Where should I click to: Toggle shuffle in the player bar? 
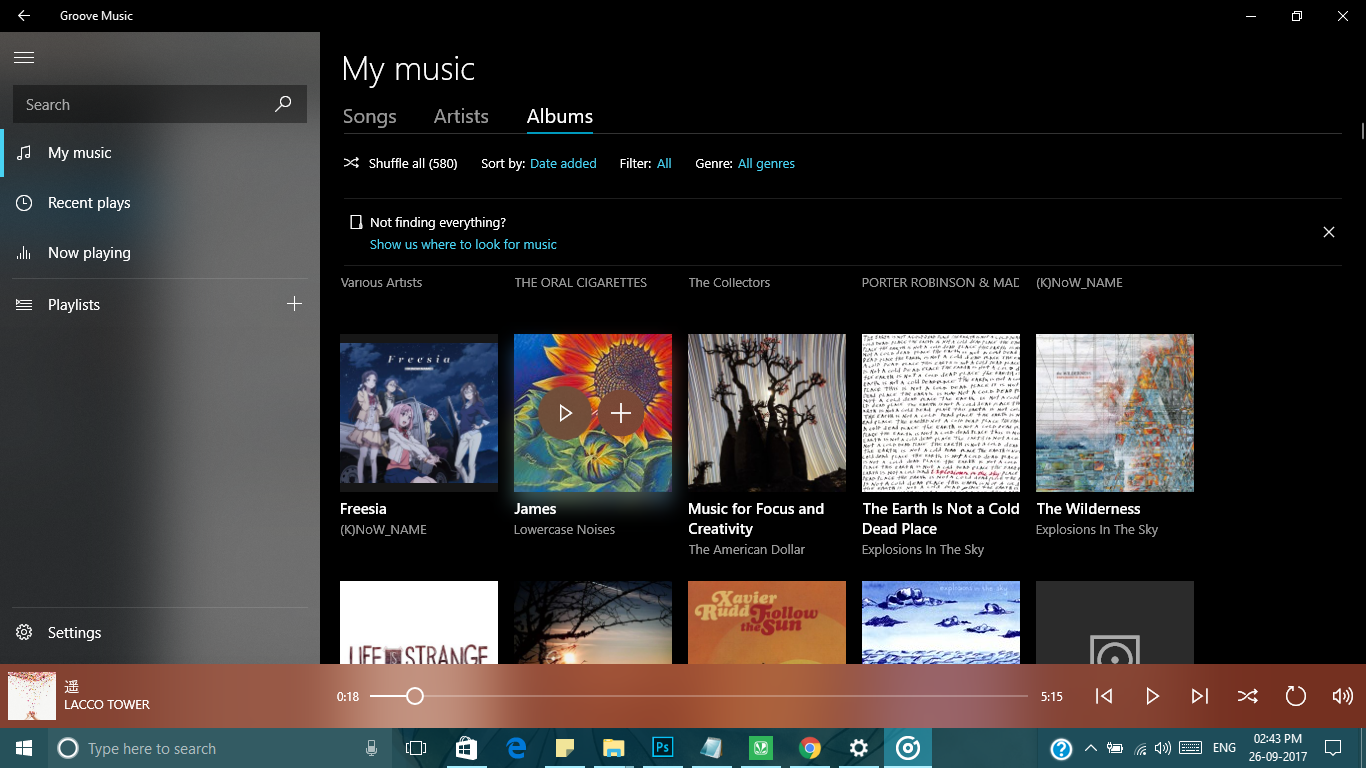point(1247,696)
